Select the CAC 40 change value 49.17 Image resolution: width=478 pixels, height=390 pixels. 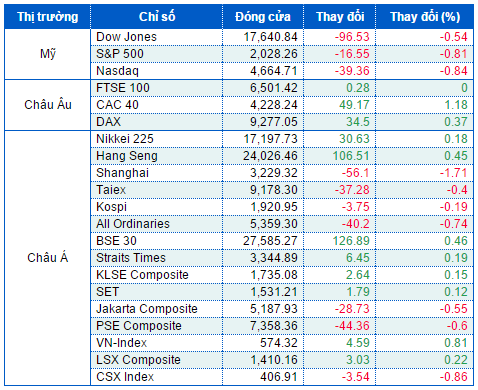(x=354, y=105)
